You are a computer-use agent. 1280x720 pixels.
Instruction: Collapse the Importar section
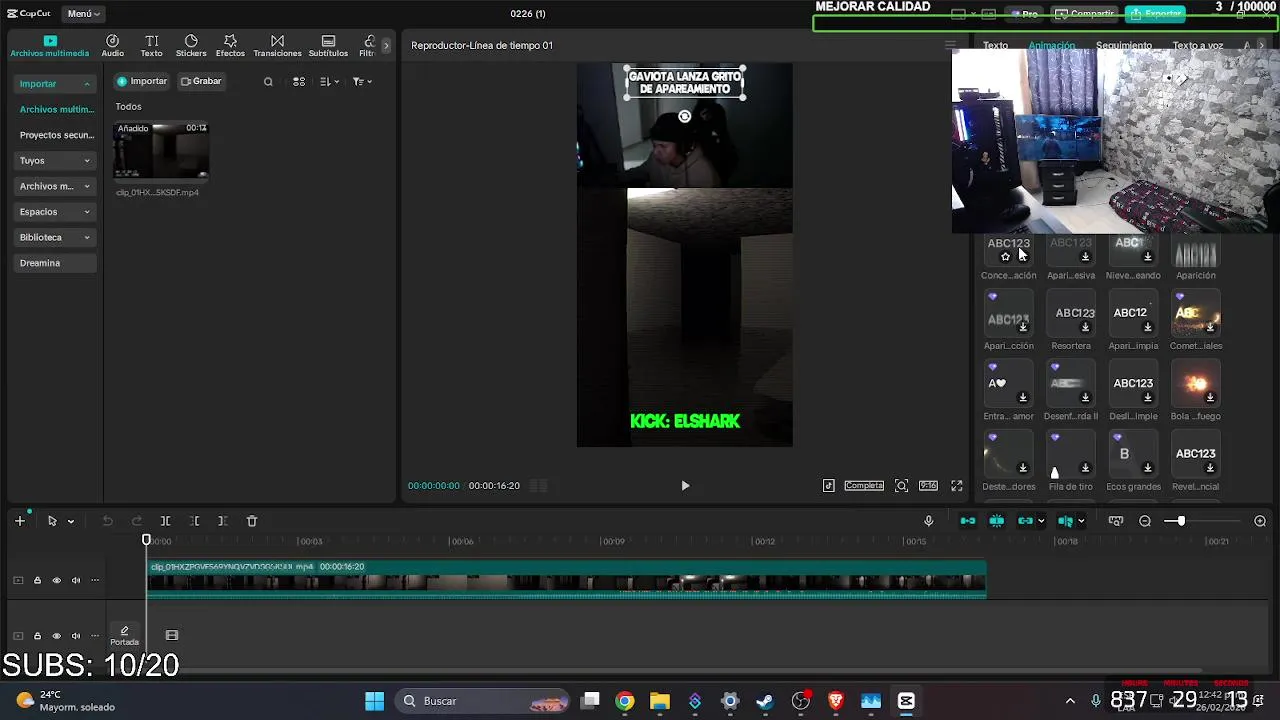pos(56,84)
